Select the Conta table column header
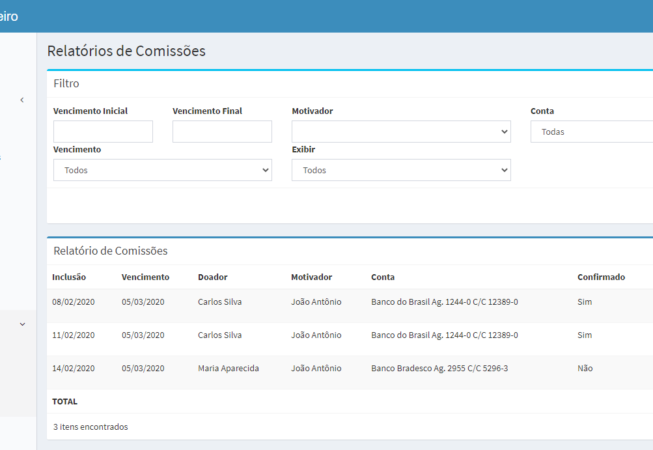Image resolution: width=653 pixels, height=450 pixels. coord(383,277)
